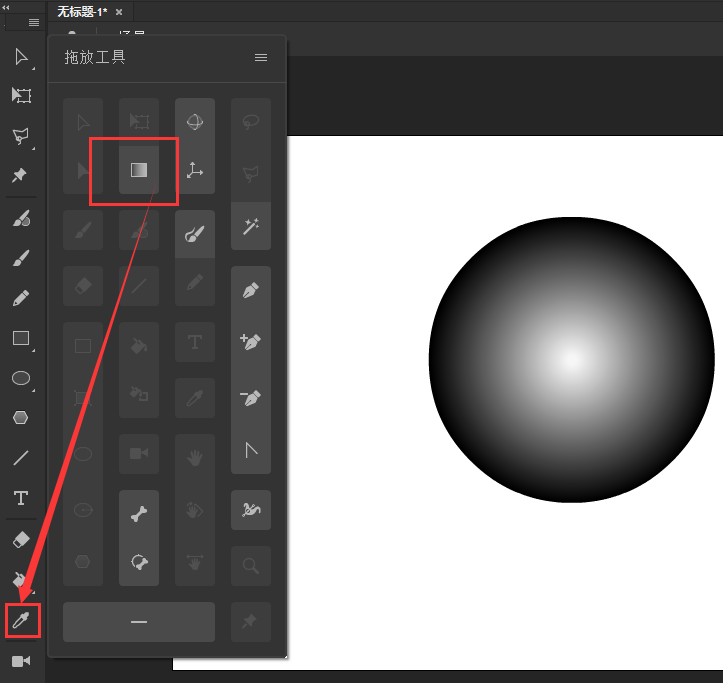This screenshot has width=723, height=683.
Task: Collapse the toolbar with the double-arrow
Action: 8,6
